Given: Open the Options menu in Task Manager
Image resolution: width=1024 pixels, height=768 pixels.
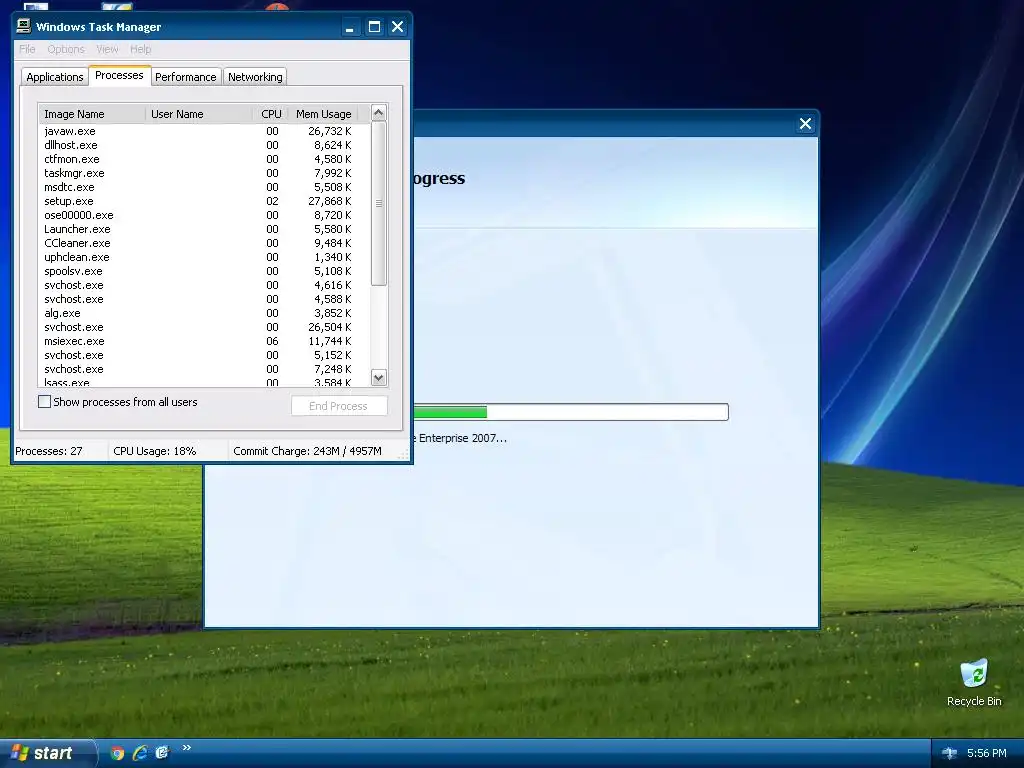Looking at the screenshot, I should click(66, 49).
